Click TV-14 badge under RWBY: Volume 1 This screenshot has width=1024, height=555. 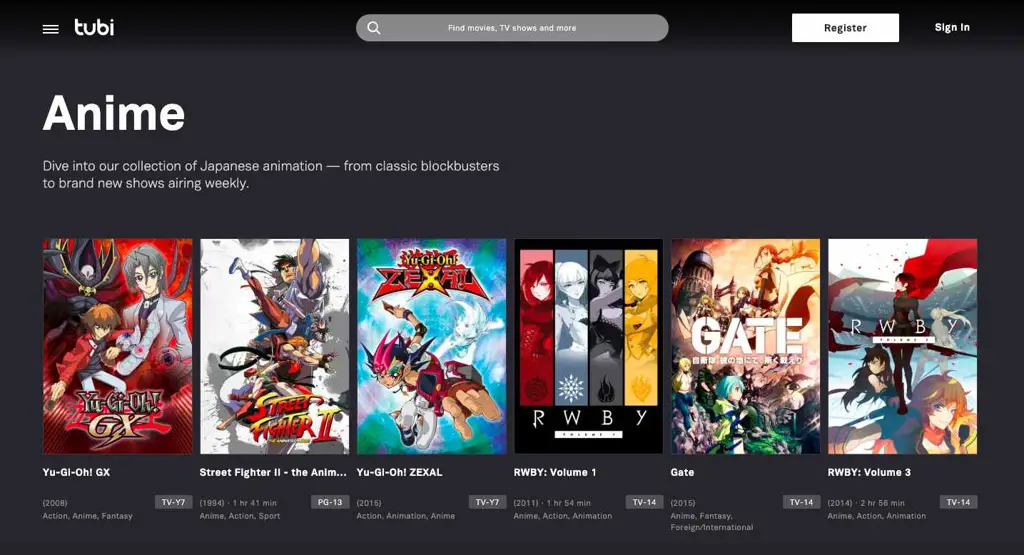coord(645,502)
